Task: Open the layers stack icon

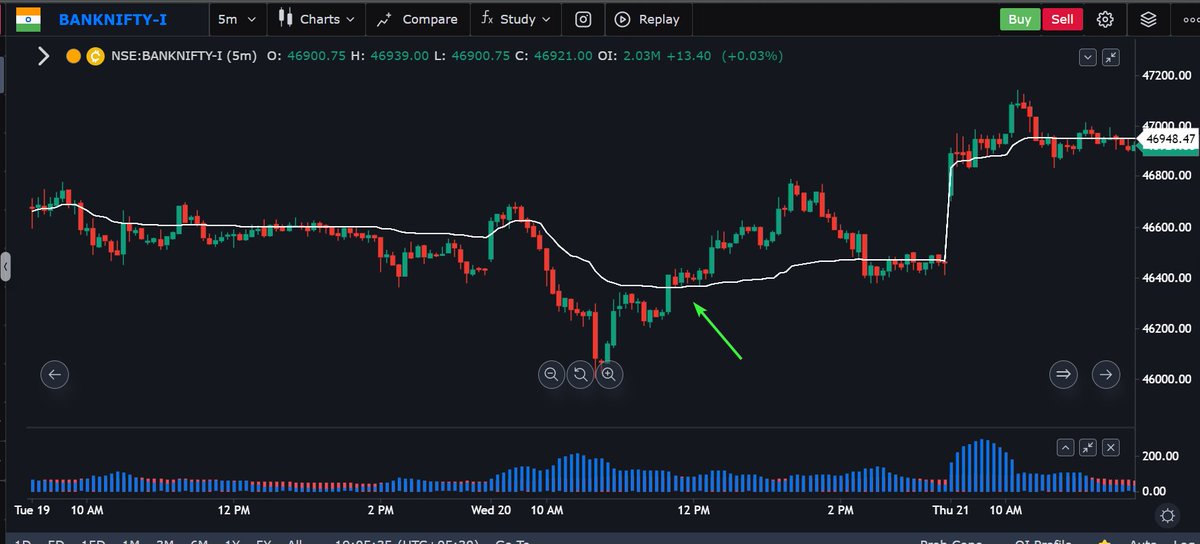Action: (x=1148, y=19)
